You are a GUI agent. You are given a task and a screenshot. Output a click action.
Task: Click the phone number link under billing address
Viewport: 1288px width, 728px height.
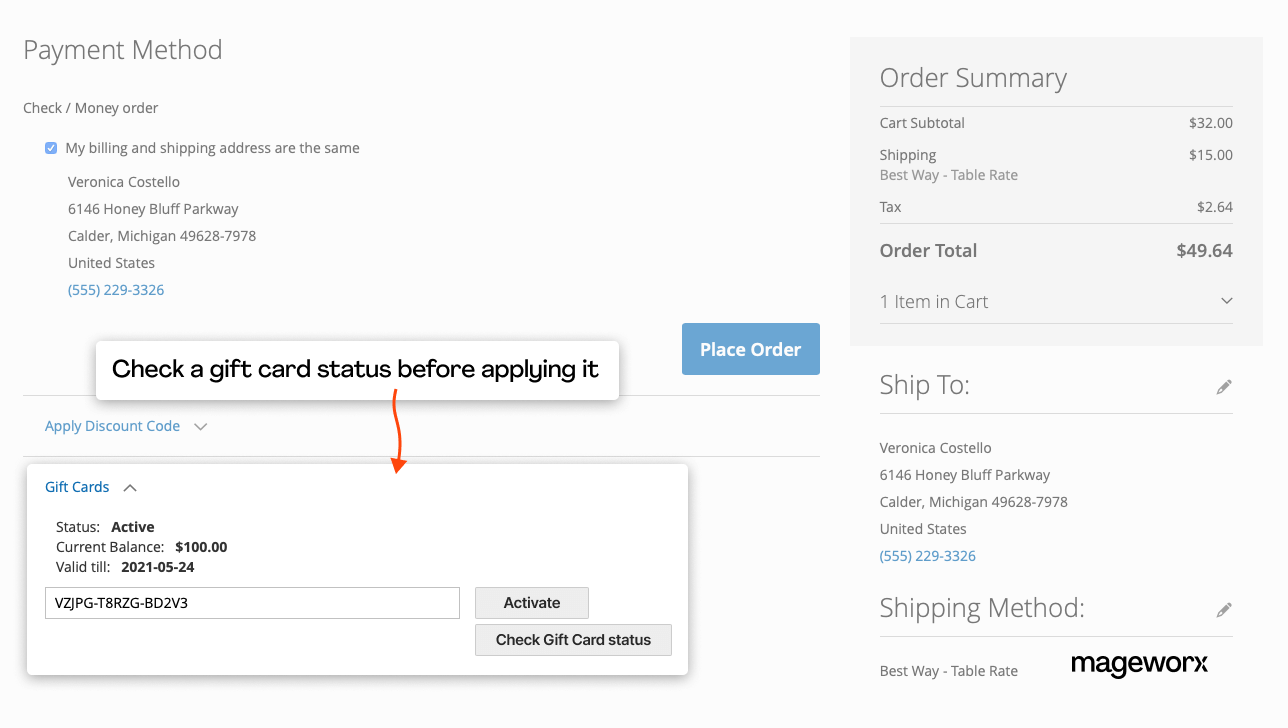coord(116,290)
